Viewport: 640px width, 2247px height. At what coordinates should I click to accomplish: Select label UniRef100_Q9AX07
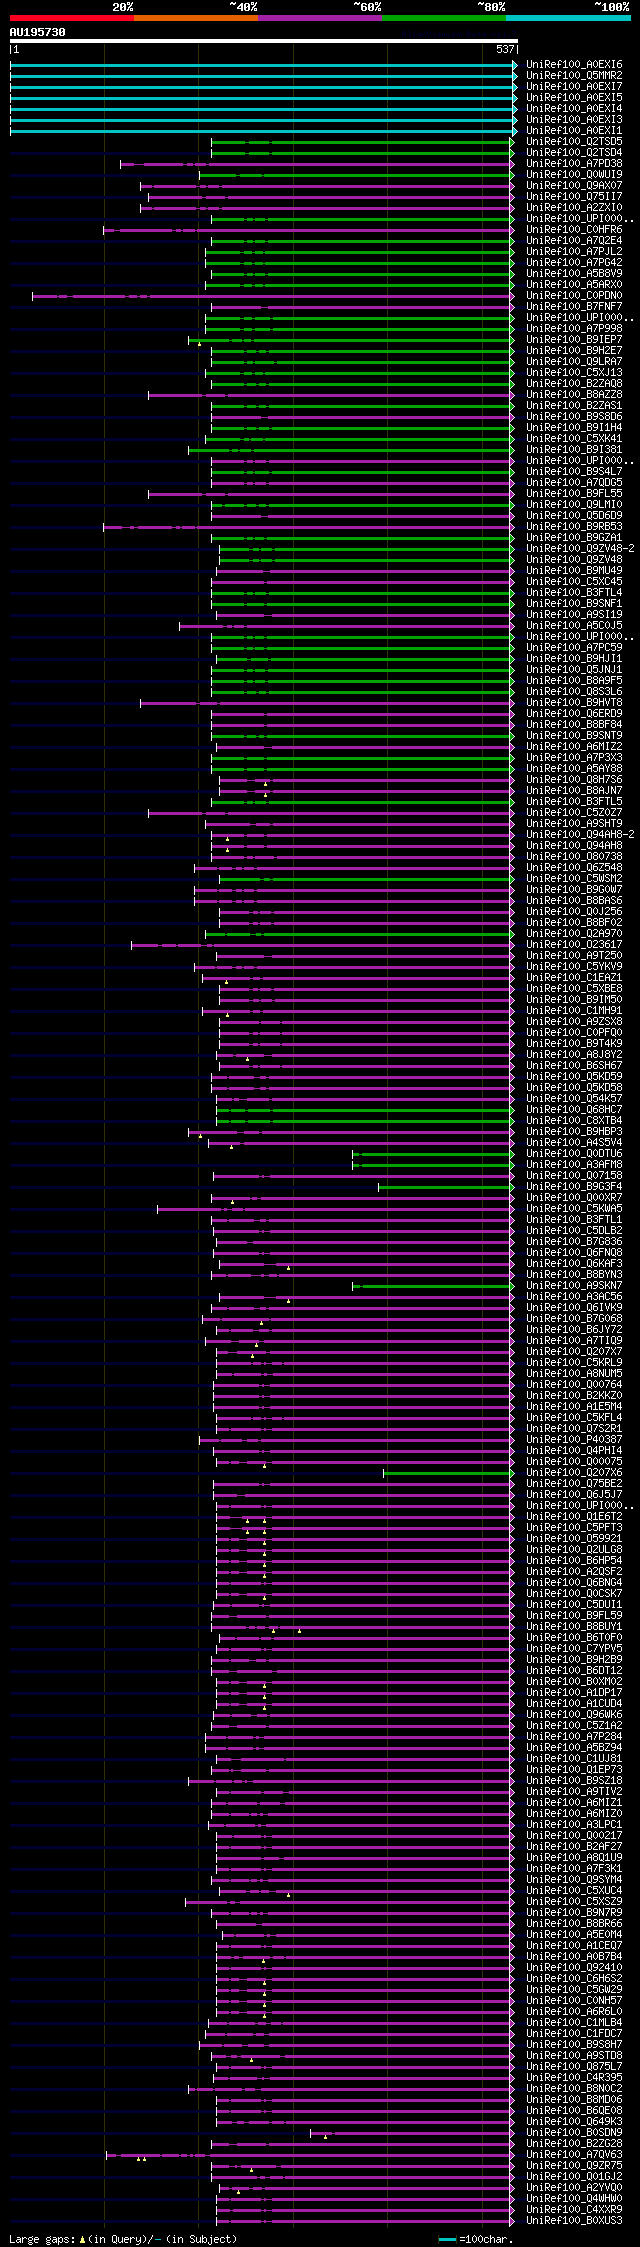574,186
